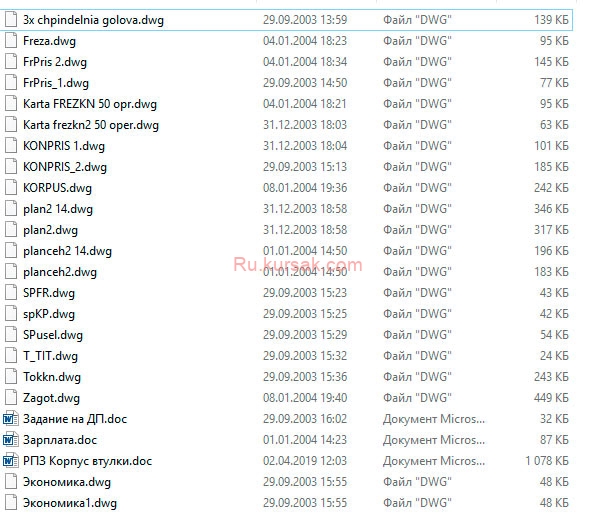Image resolution: width=596 pixels, height=528 pixels.
Task: Select РПЗ Корпус втулки.doc file name
Action: 87,461
